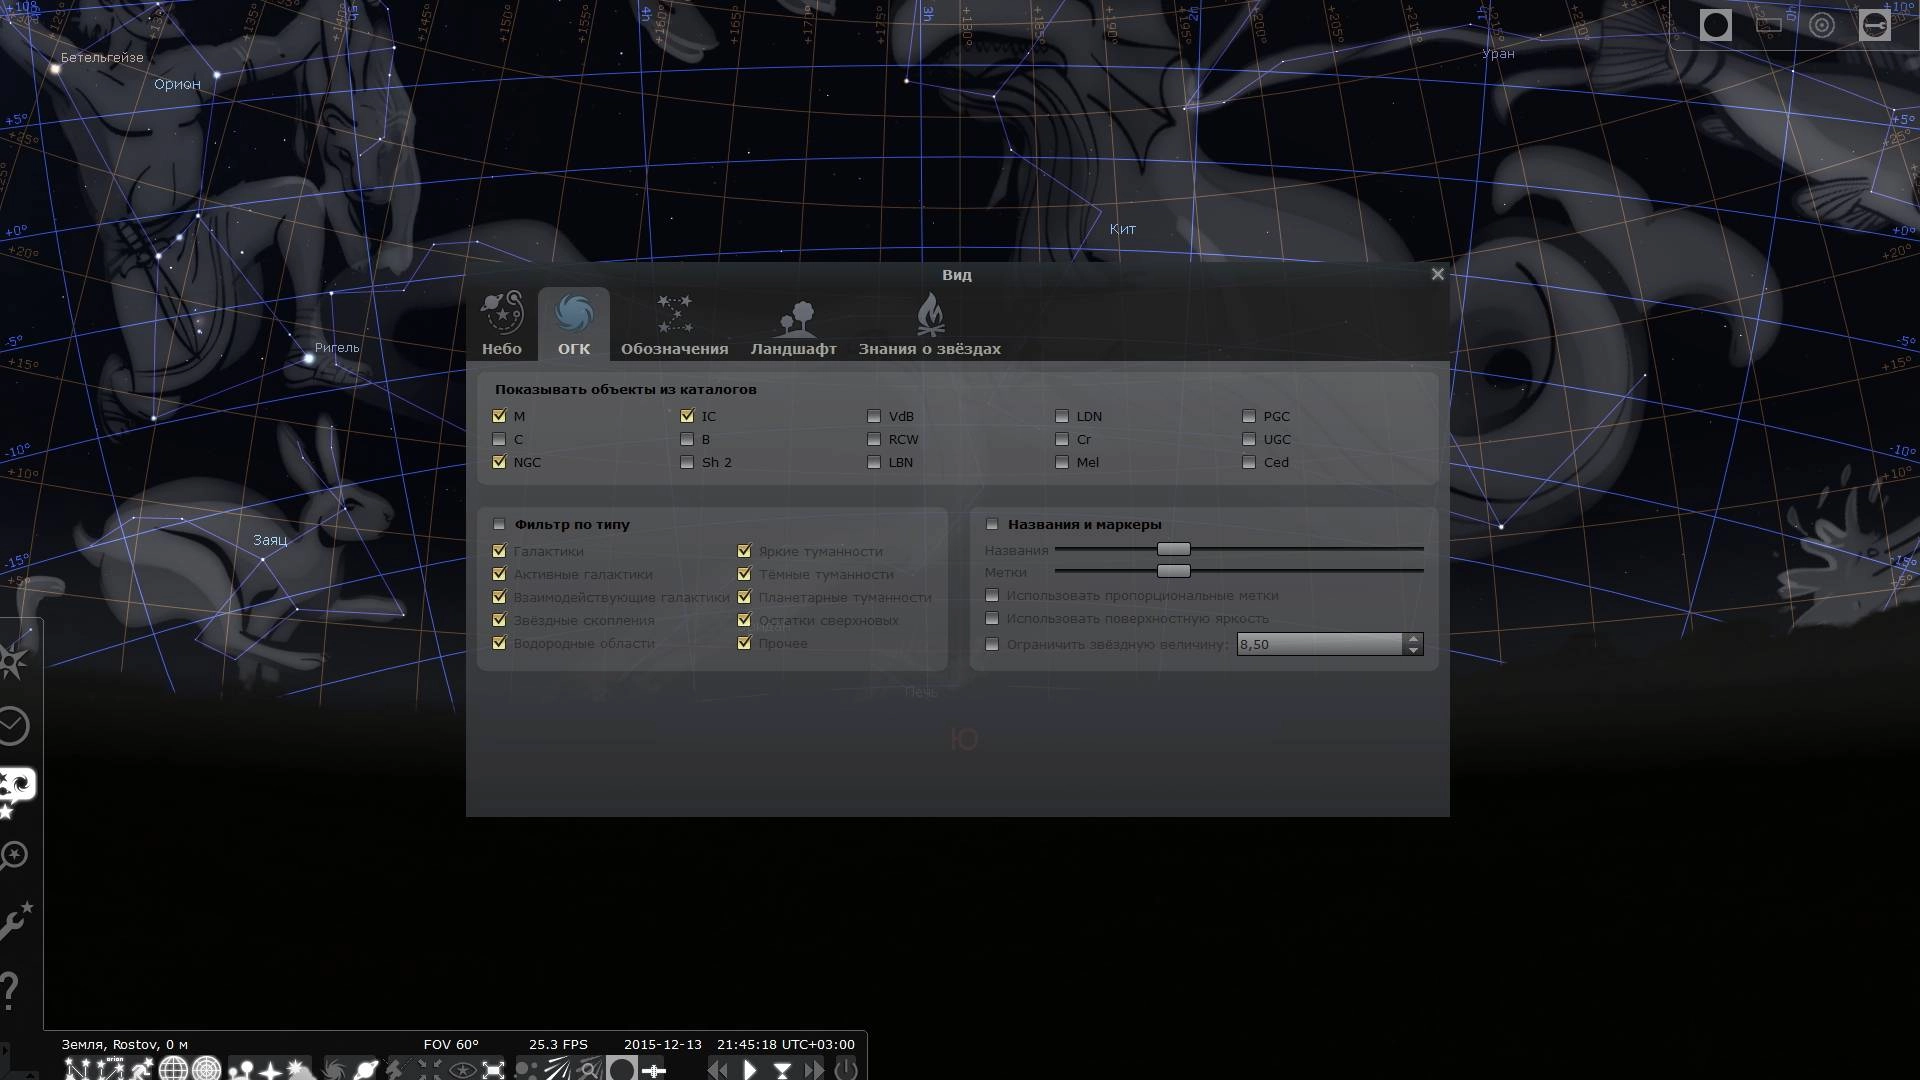This screenshot has width=1920, height=1080.
Task: Toggle ground landscape button
Action: pyautogui.click(x=241, y=1068)
